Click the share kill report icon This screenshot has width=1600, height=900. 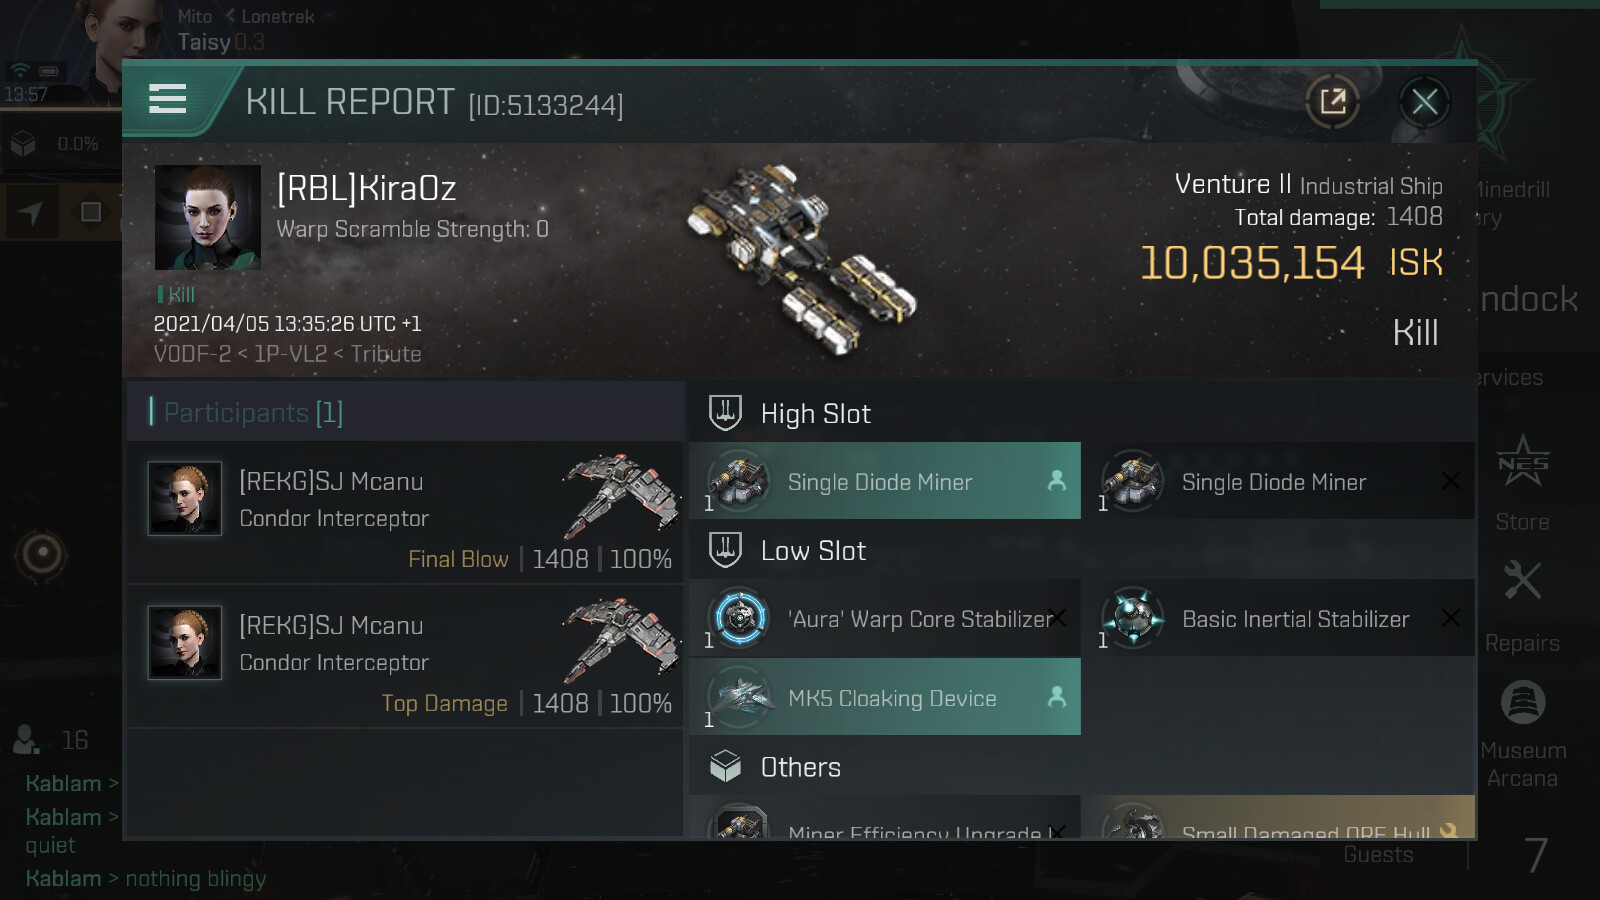[x=1333, y=101]
